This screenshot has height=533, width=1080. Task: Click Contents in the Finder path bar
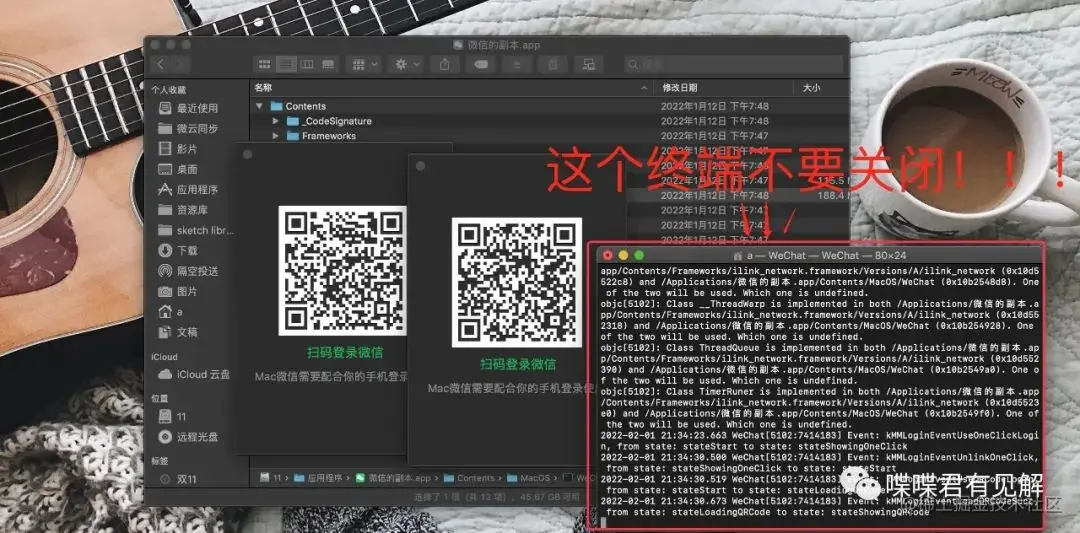pyautogui.click(x=469, y=478)
